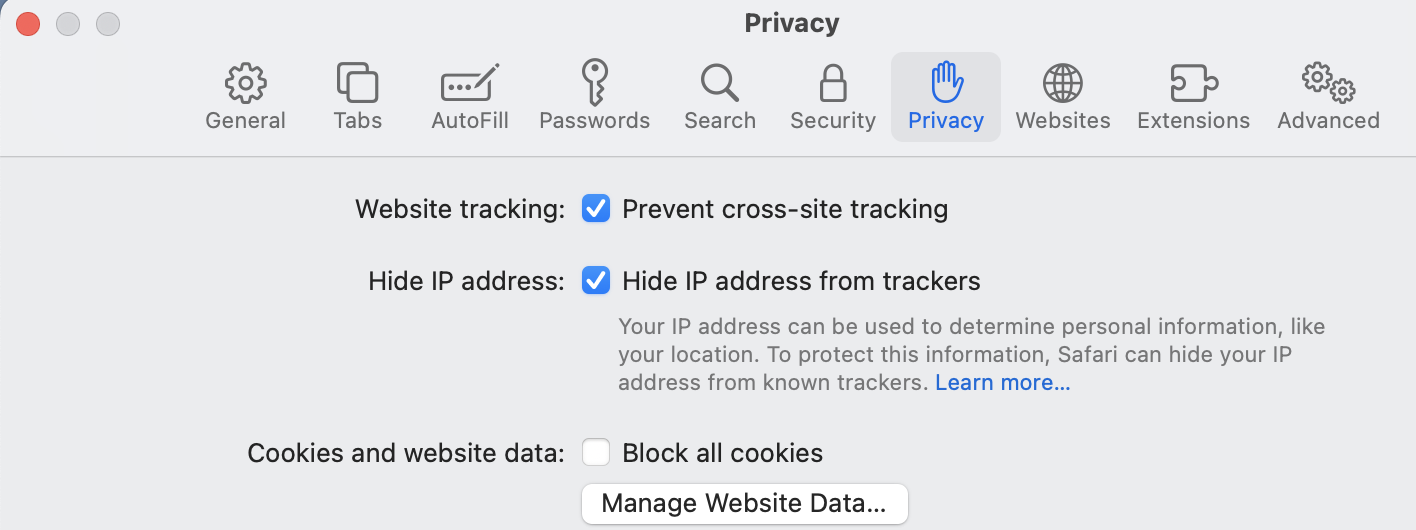
Task: Click the Privacy window title text
Action: tap(791, 23)
